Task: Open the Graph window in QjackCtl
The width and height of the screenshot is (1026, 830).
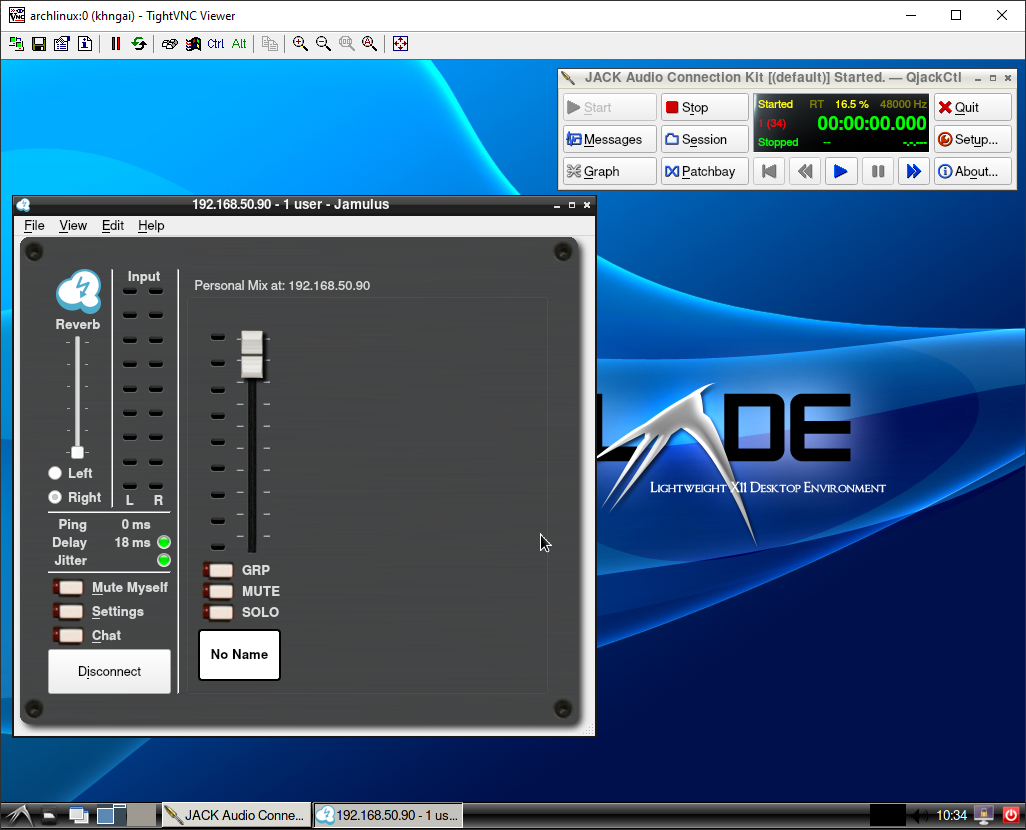Action: pyautogui.click(x=610, y=171)
